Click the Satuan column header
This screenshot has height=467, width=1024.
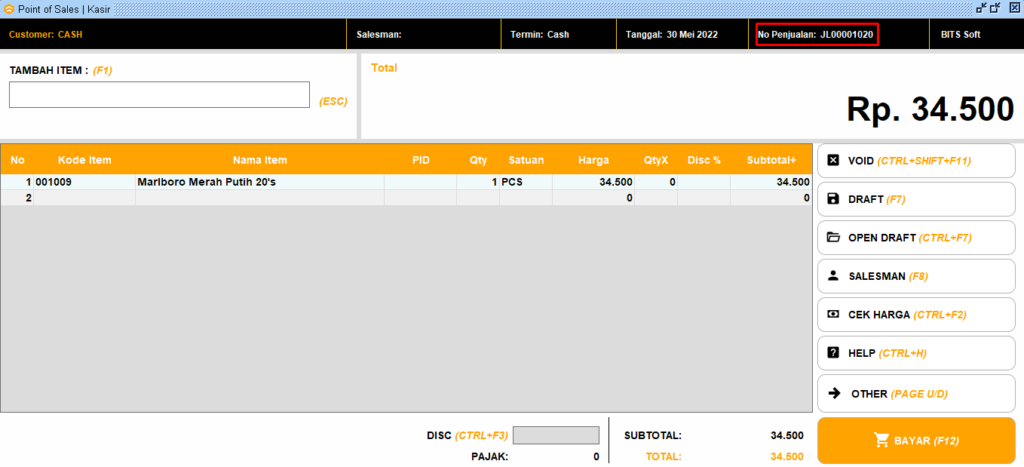click(526, 160)
